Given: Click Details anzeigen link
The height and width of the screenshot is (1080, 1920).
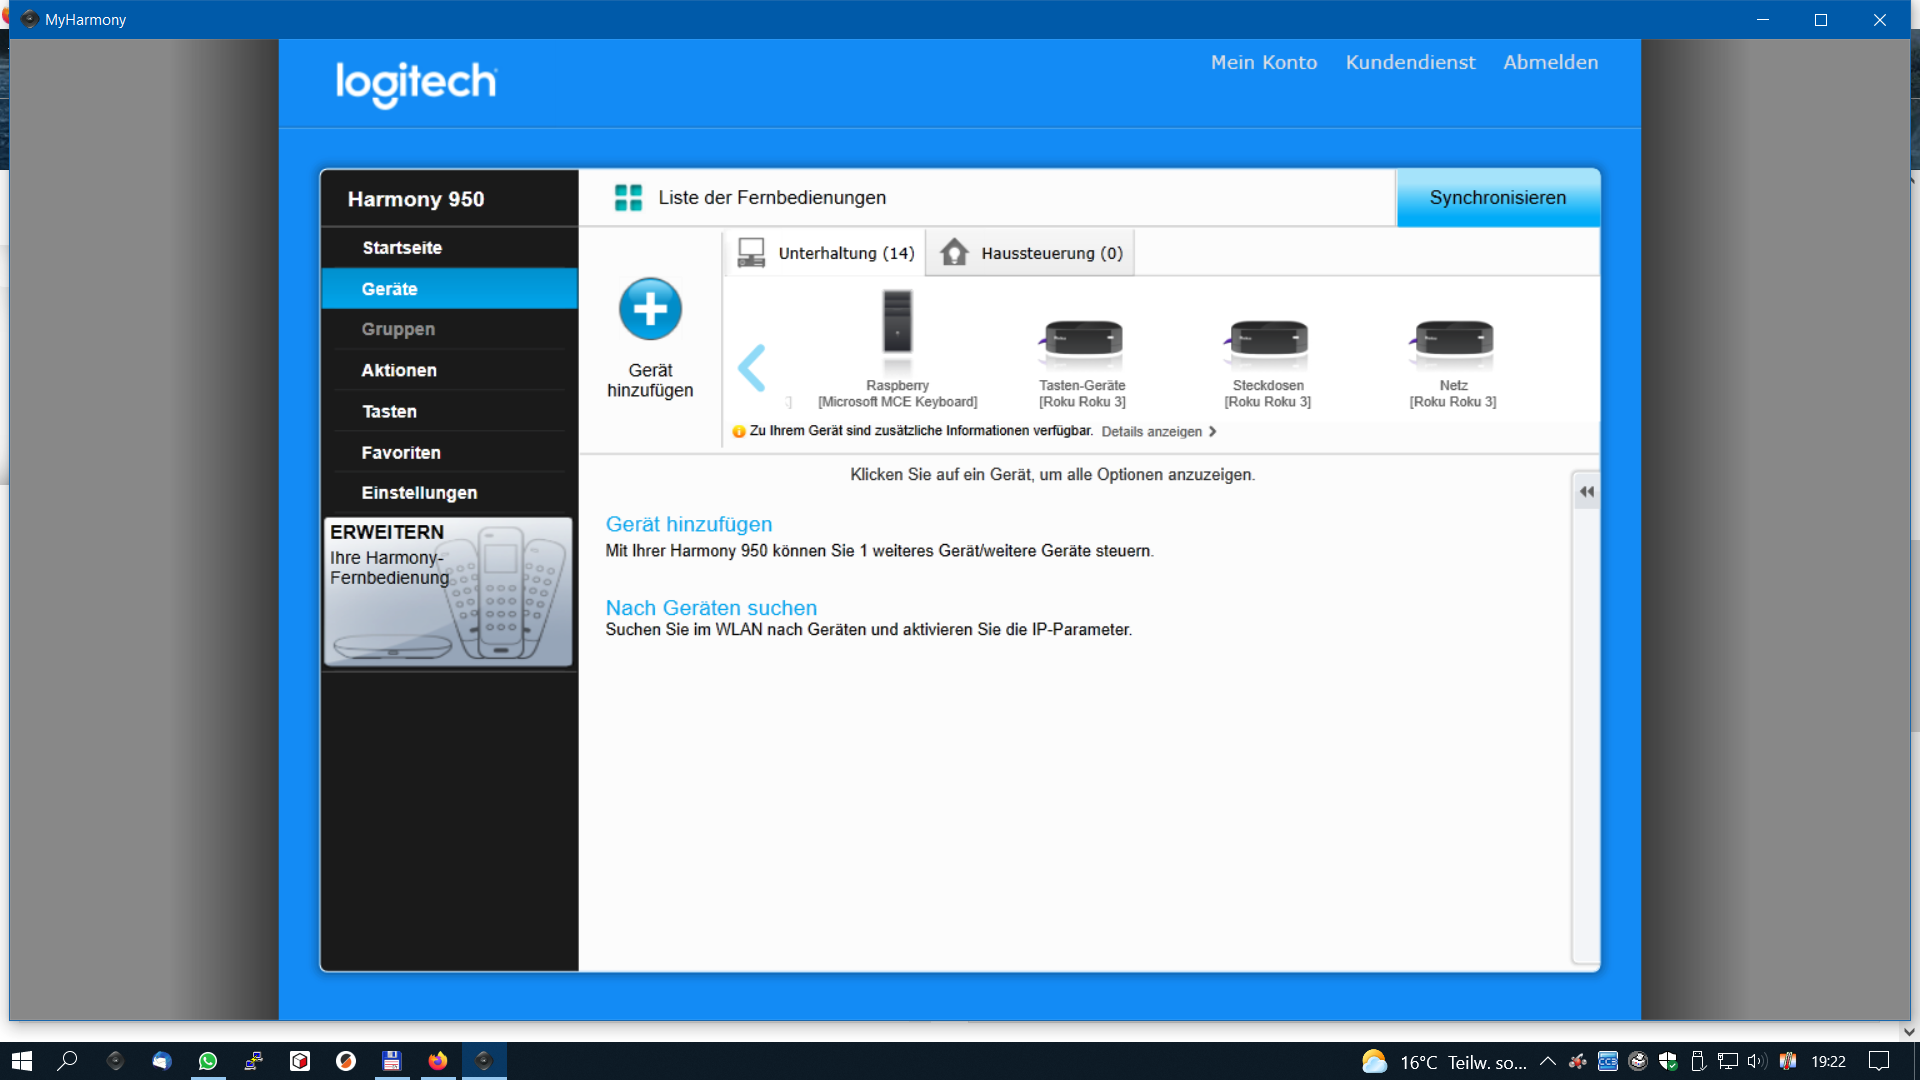Looking at the screenshot, I should coord(1152,432).
